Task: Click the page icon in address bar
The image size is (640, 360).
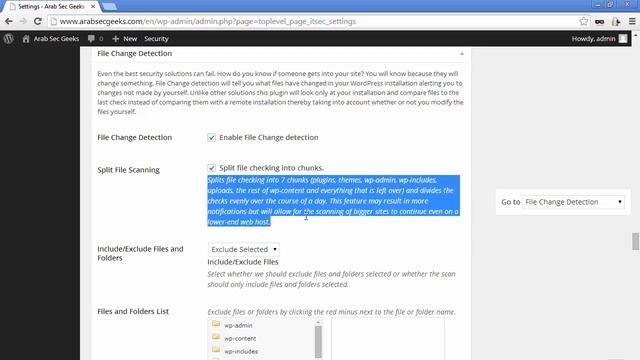Action: [x=53, y=21]
